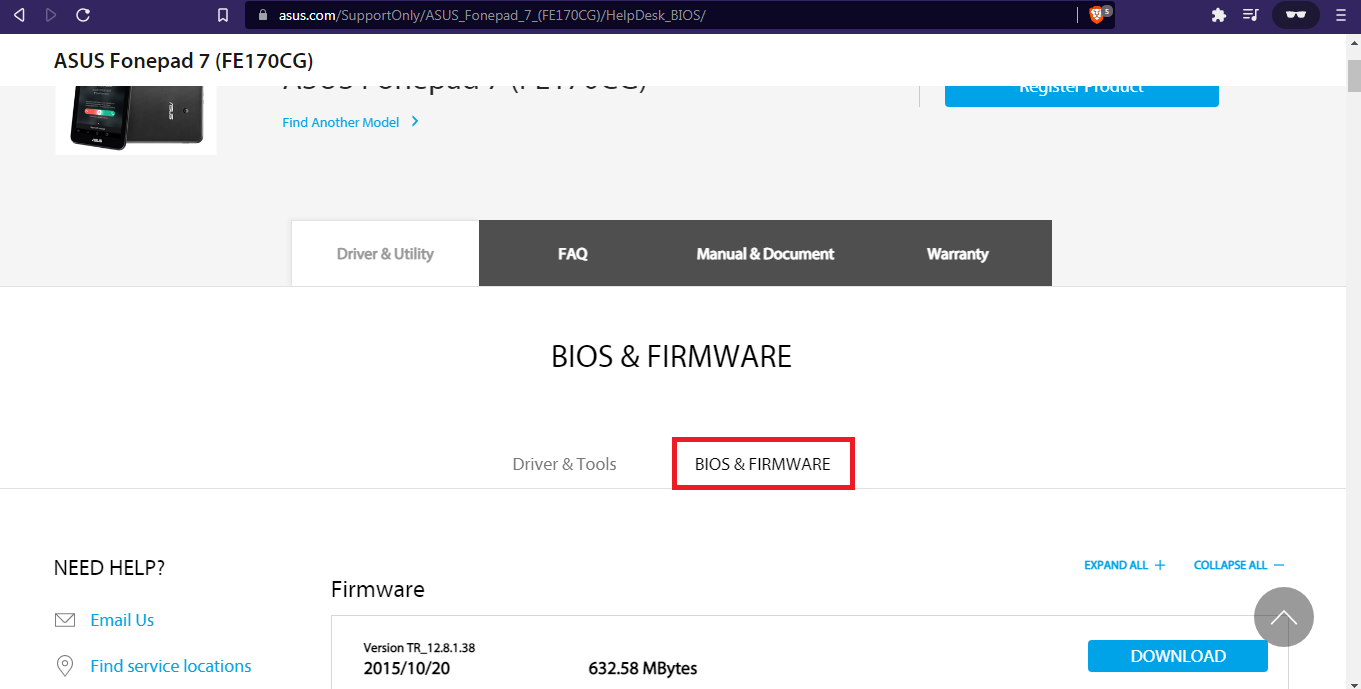Viewport: 1361px width, 689px height.
Task: Reload the page with refresh icon
Action: (x=83, y=15)
